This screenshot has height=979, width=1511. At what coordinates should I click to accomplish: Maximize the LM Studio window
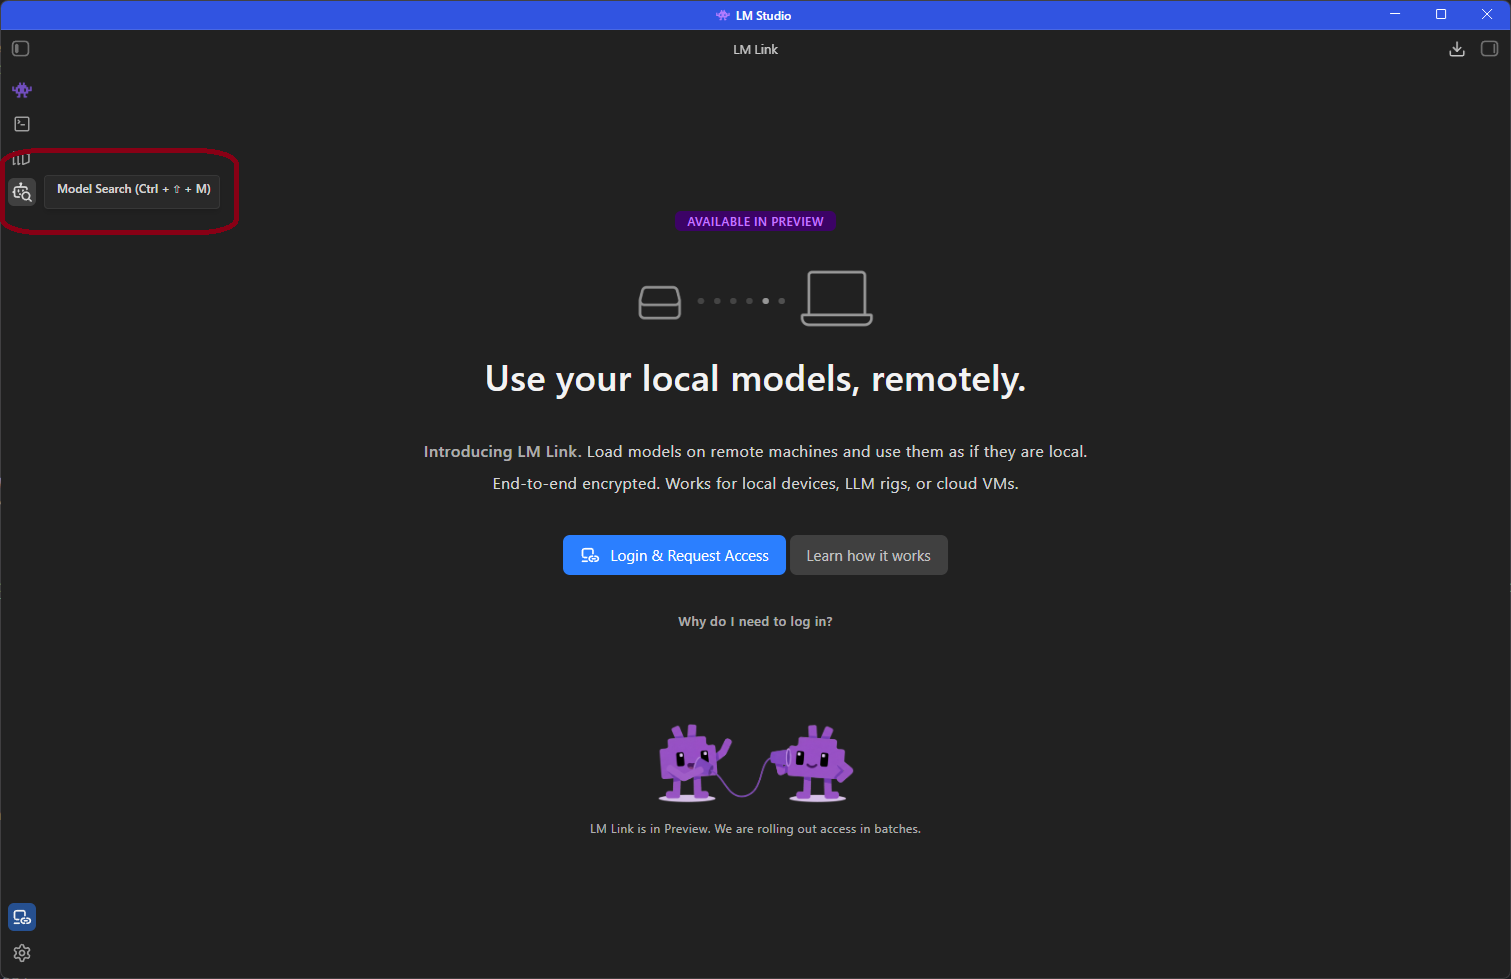coord(1441,14)
